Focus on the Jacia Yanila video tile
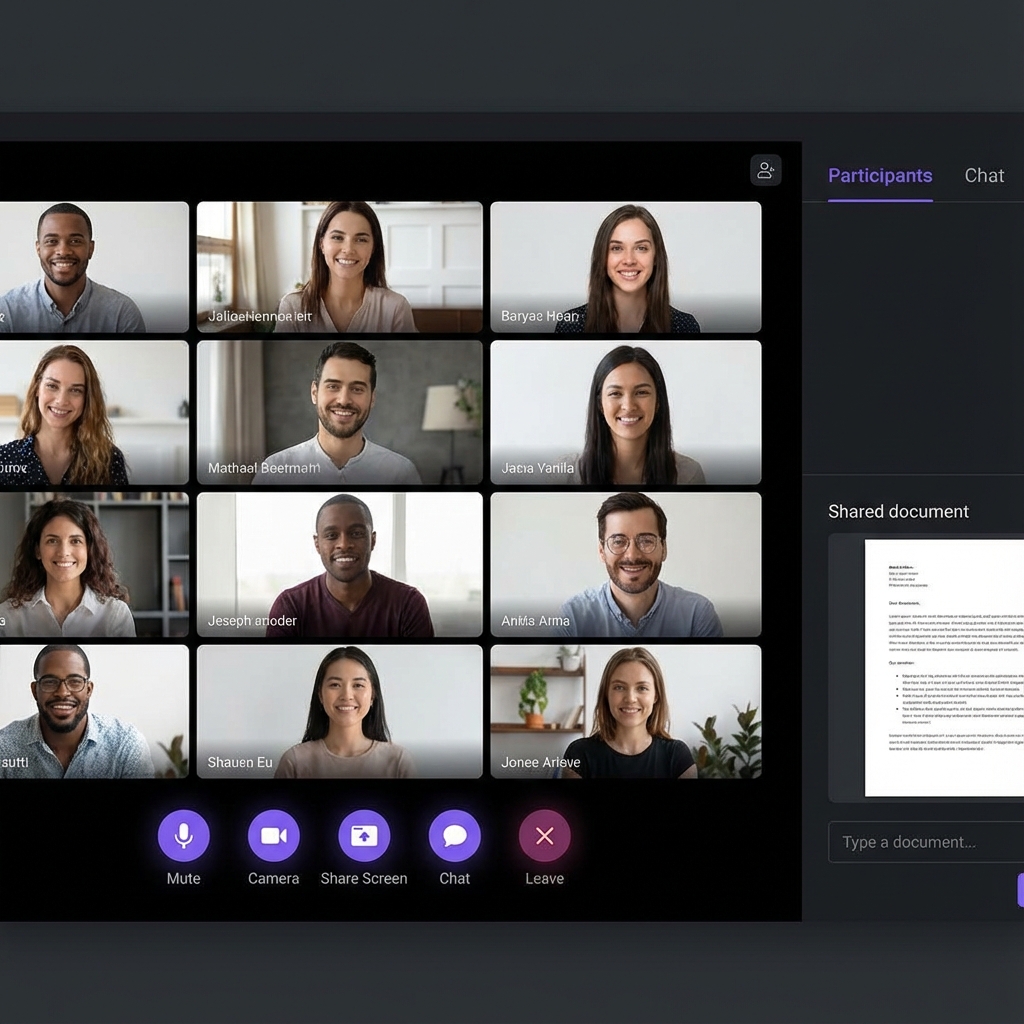1024x1024 pixels. point(626,413)
